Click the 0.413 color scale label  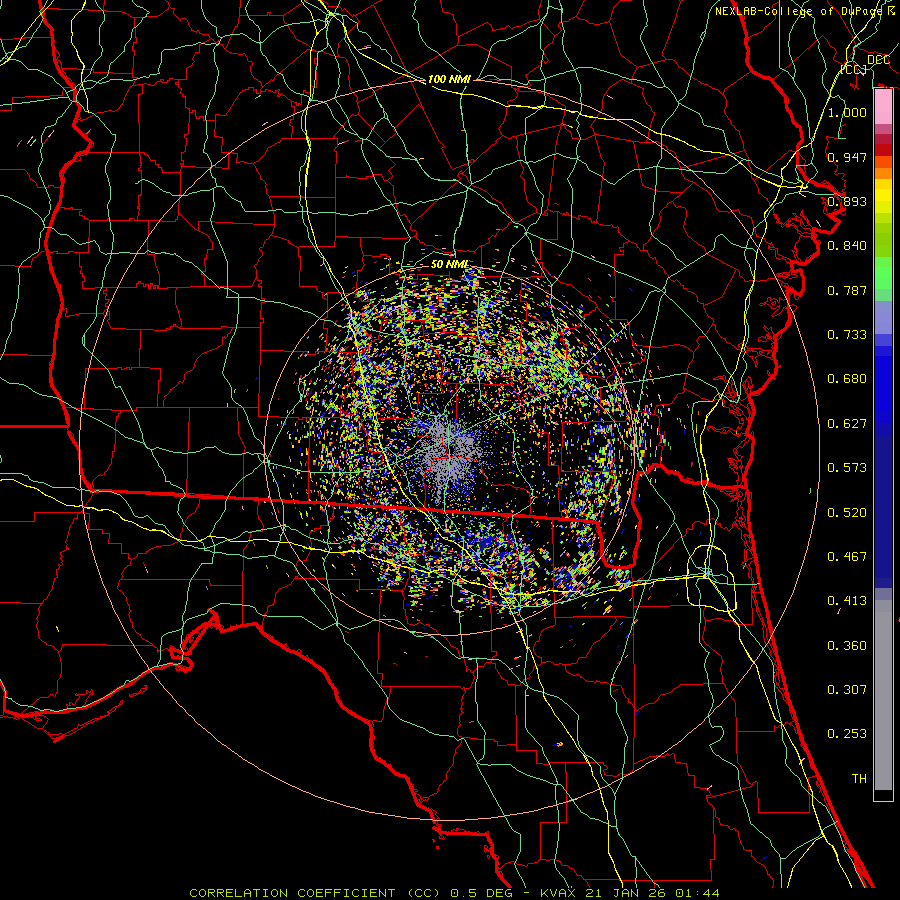click(x=847, y=600)
